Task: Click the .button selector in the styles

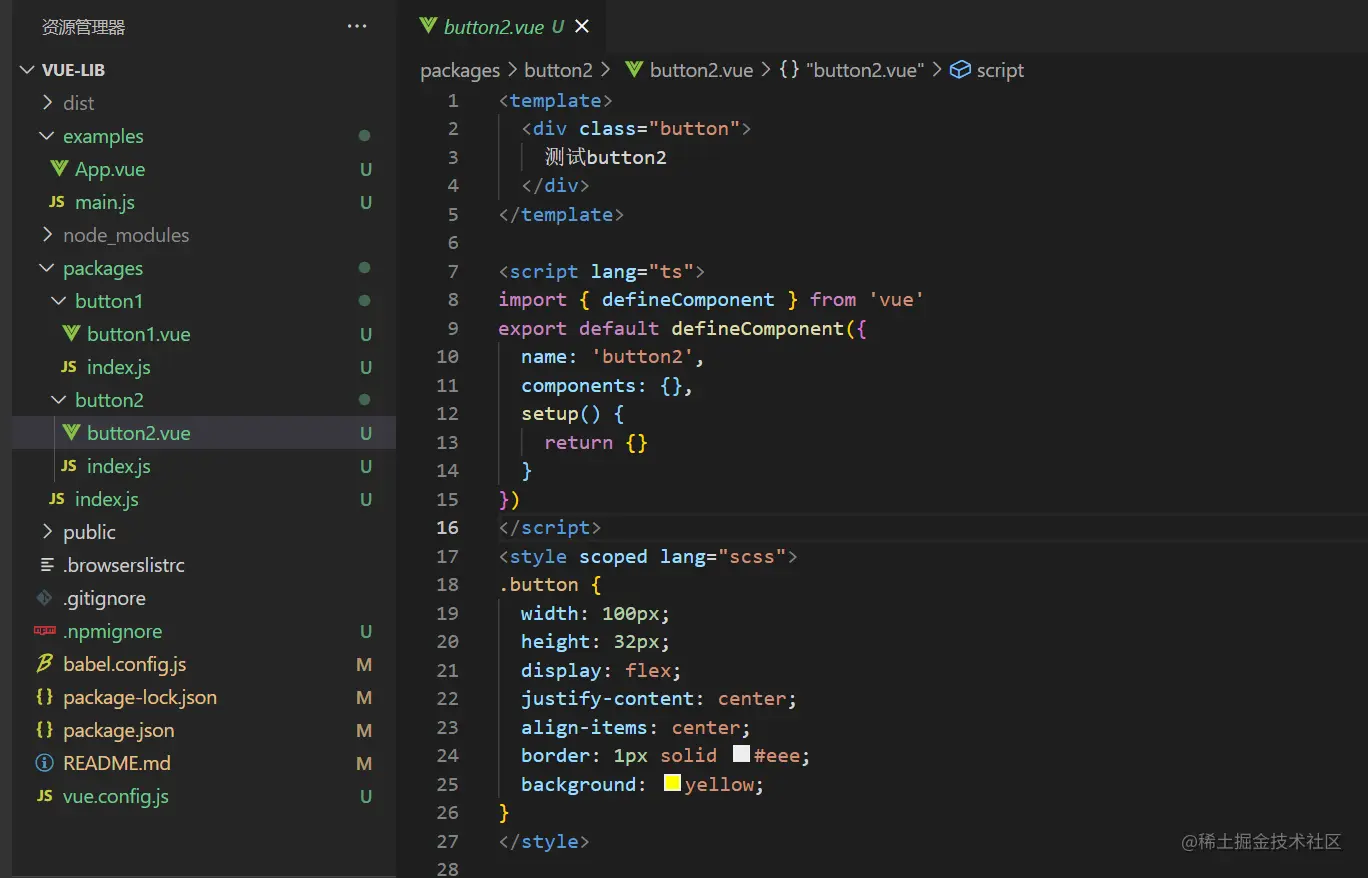Action: coord(539,585)
